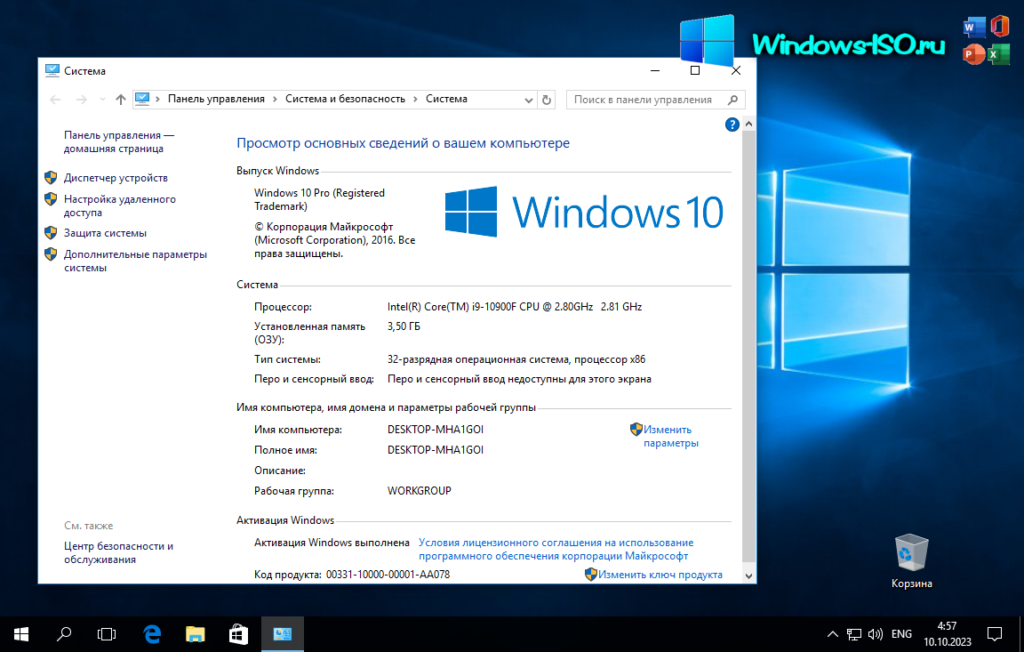Maximize the Система window
The image size is (1024, 652).
(695, 71)
